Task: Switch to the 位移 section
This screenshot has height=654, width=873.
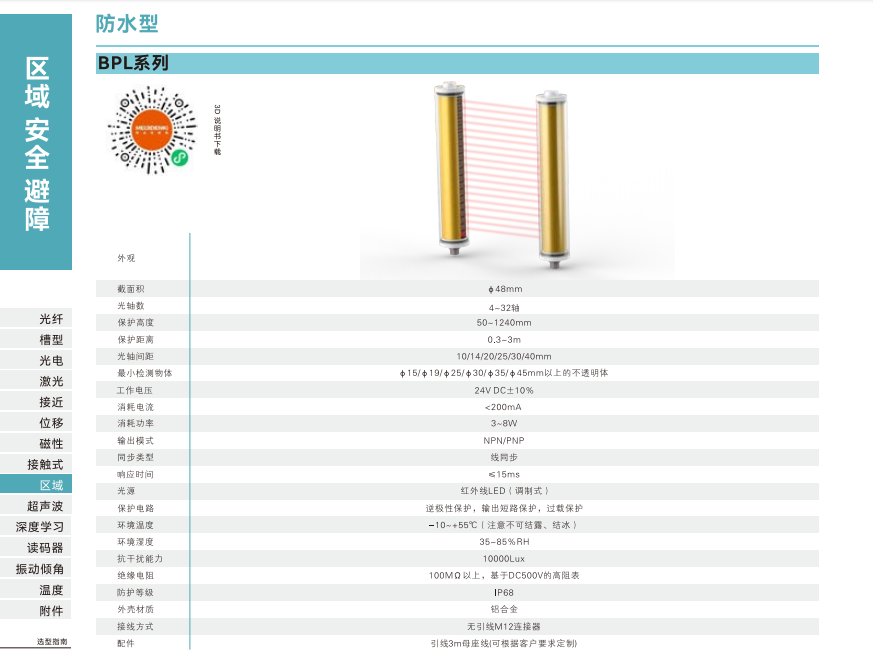Action: click(51, 423)
